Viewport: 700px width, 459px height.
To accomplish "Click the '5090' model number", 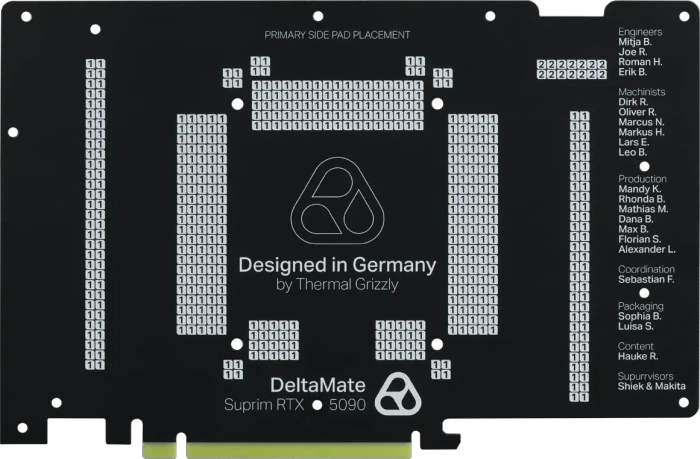I will tap(347, 405).
